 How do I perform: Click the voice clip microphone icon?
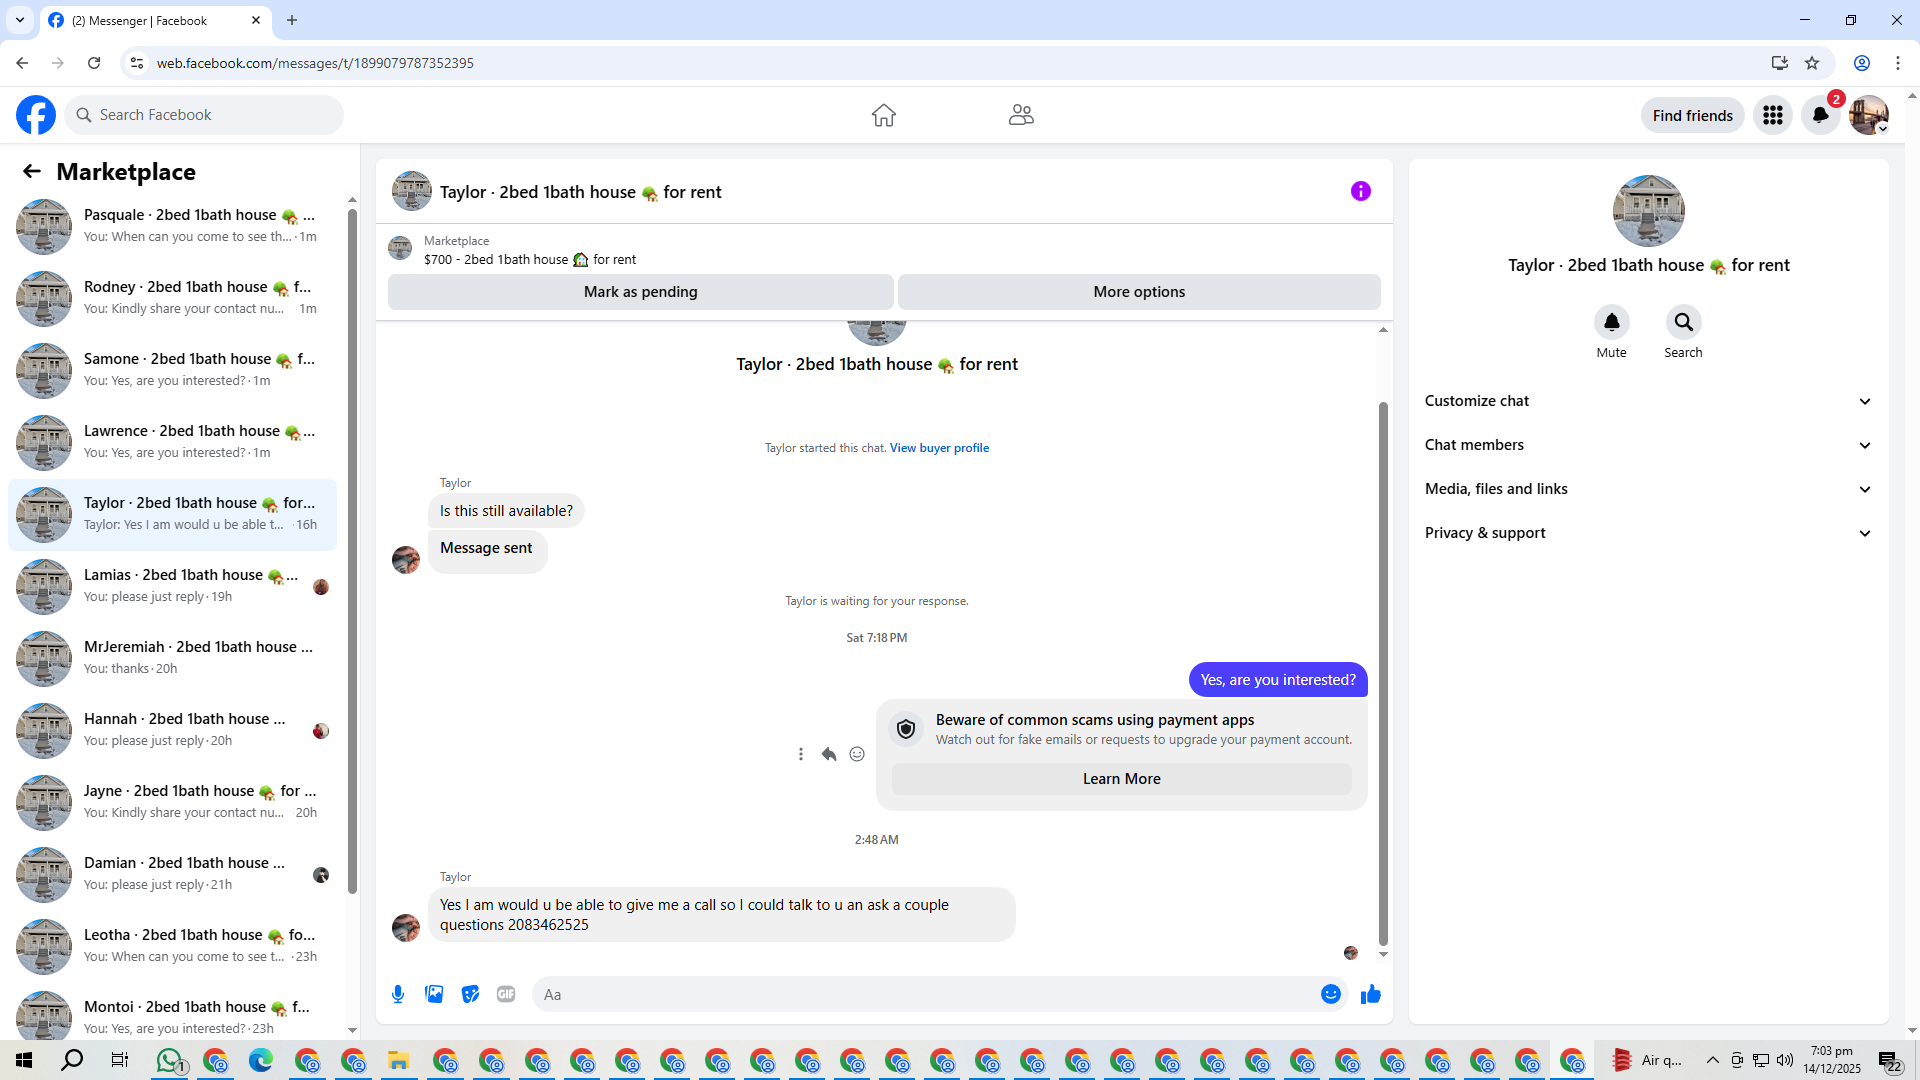[398, 994]
